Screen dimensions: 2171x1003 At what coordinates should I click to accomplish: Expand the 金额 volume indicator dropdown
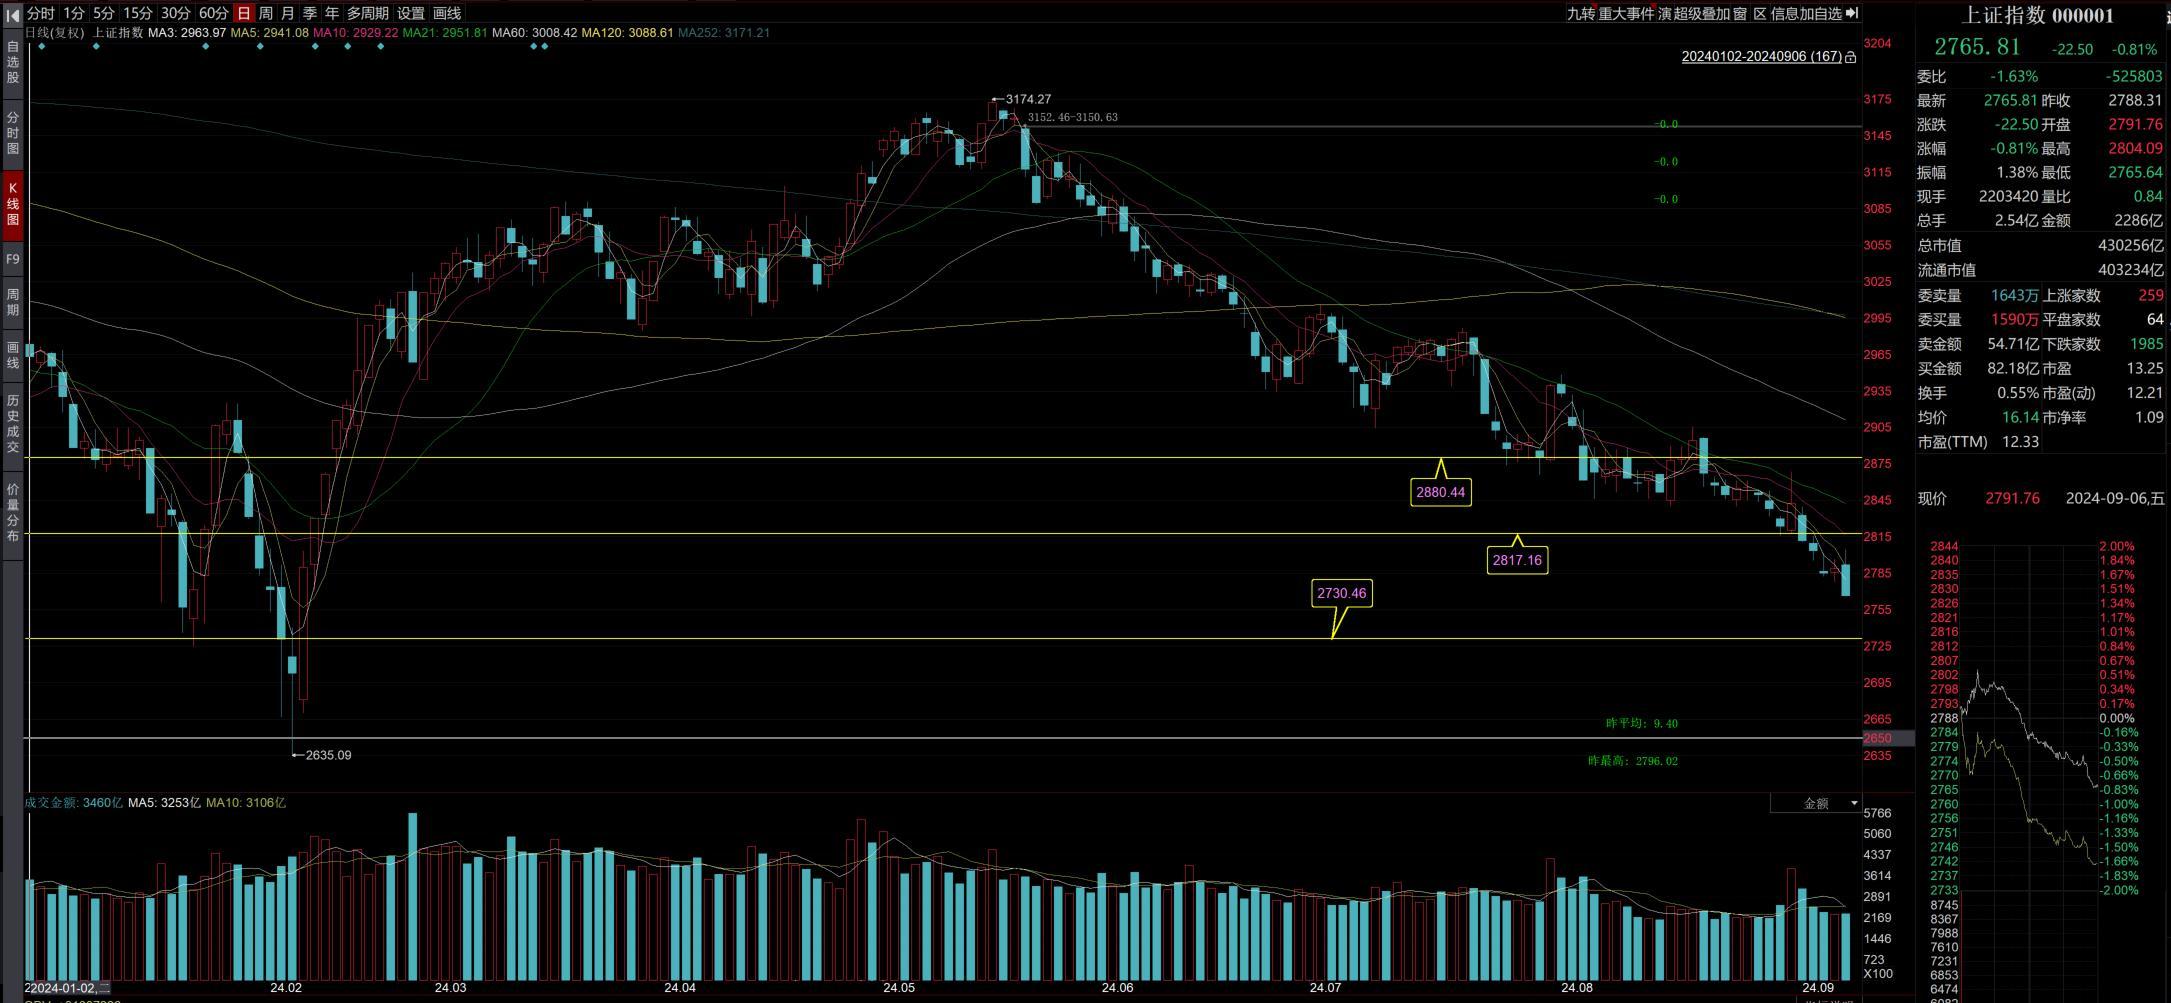pyautogui.click(x=1816, y=803)
